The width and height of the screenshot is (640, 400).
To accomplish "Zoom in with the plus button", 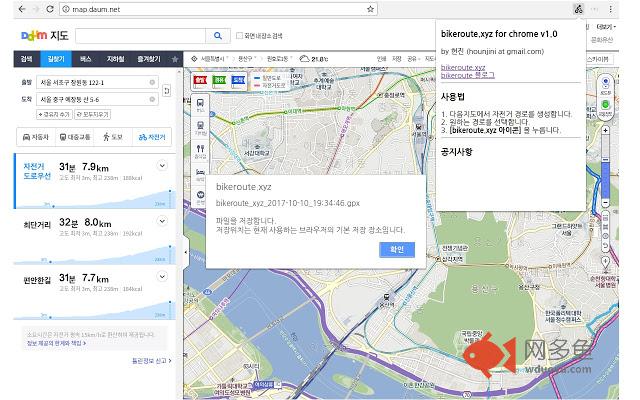I will 605,131.
